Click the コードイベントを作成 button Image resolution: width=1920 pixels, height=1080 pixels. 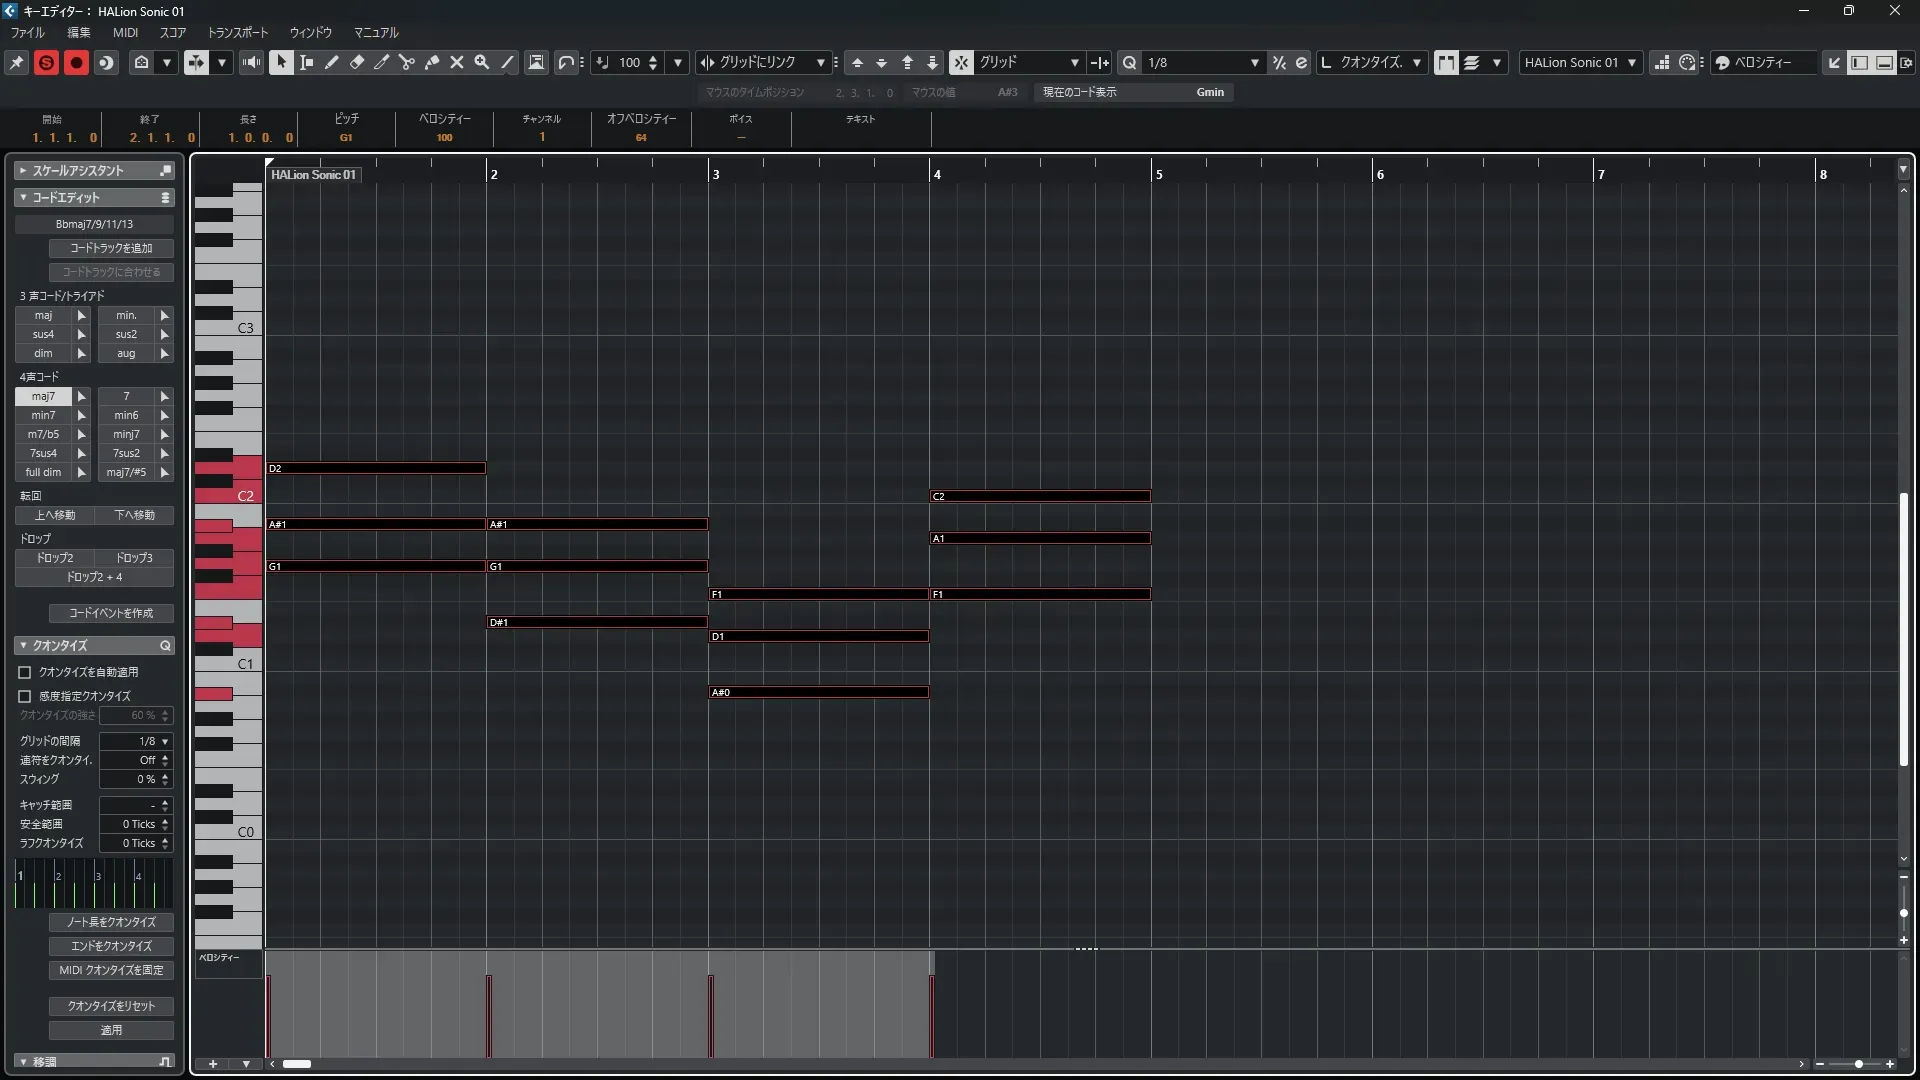click(111, 613)
